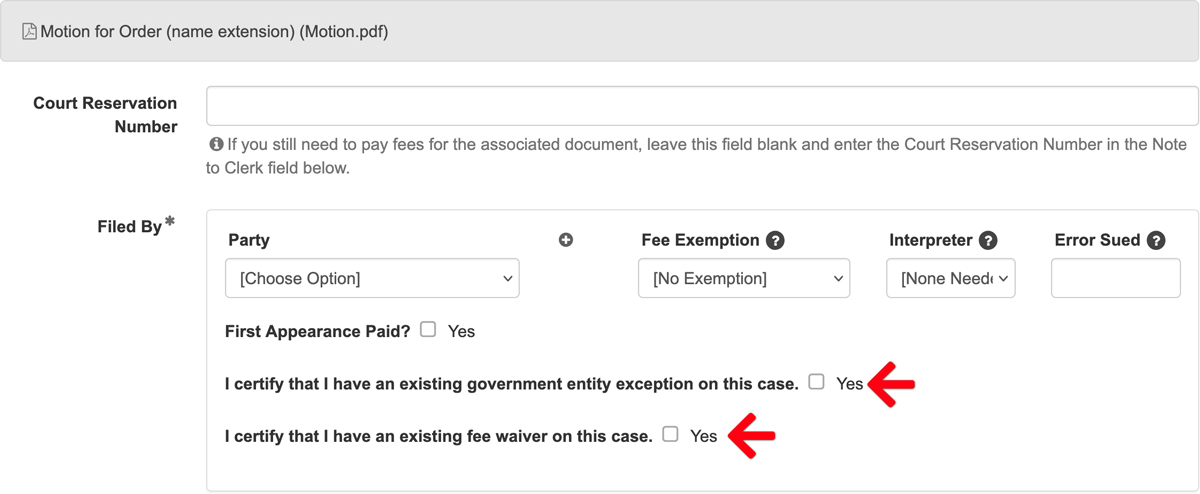Screen dimensions: 1200x494
Task: Click the plus icon to add party
Action: pyautogui.click(x=566, y=240)
